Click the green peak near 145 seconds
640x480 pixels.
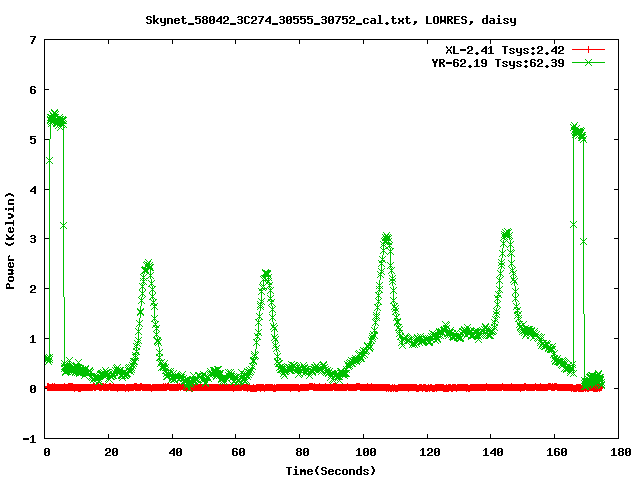pos(506,234)
